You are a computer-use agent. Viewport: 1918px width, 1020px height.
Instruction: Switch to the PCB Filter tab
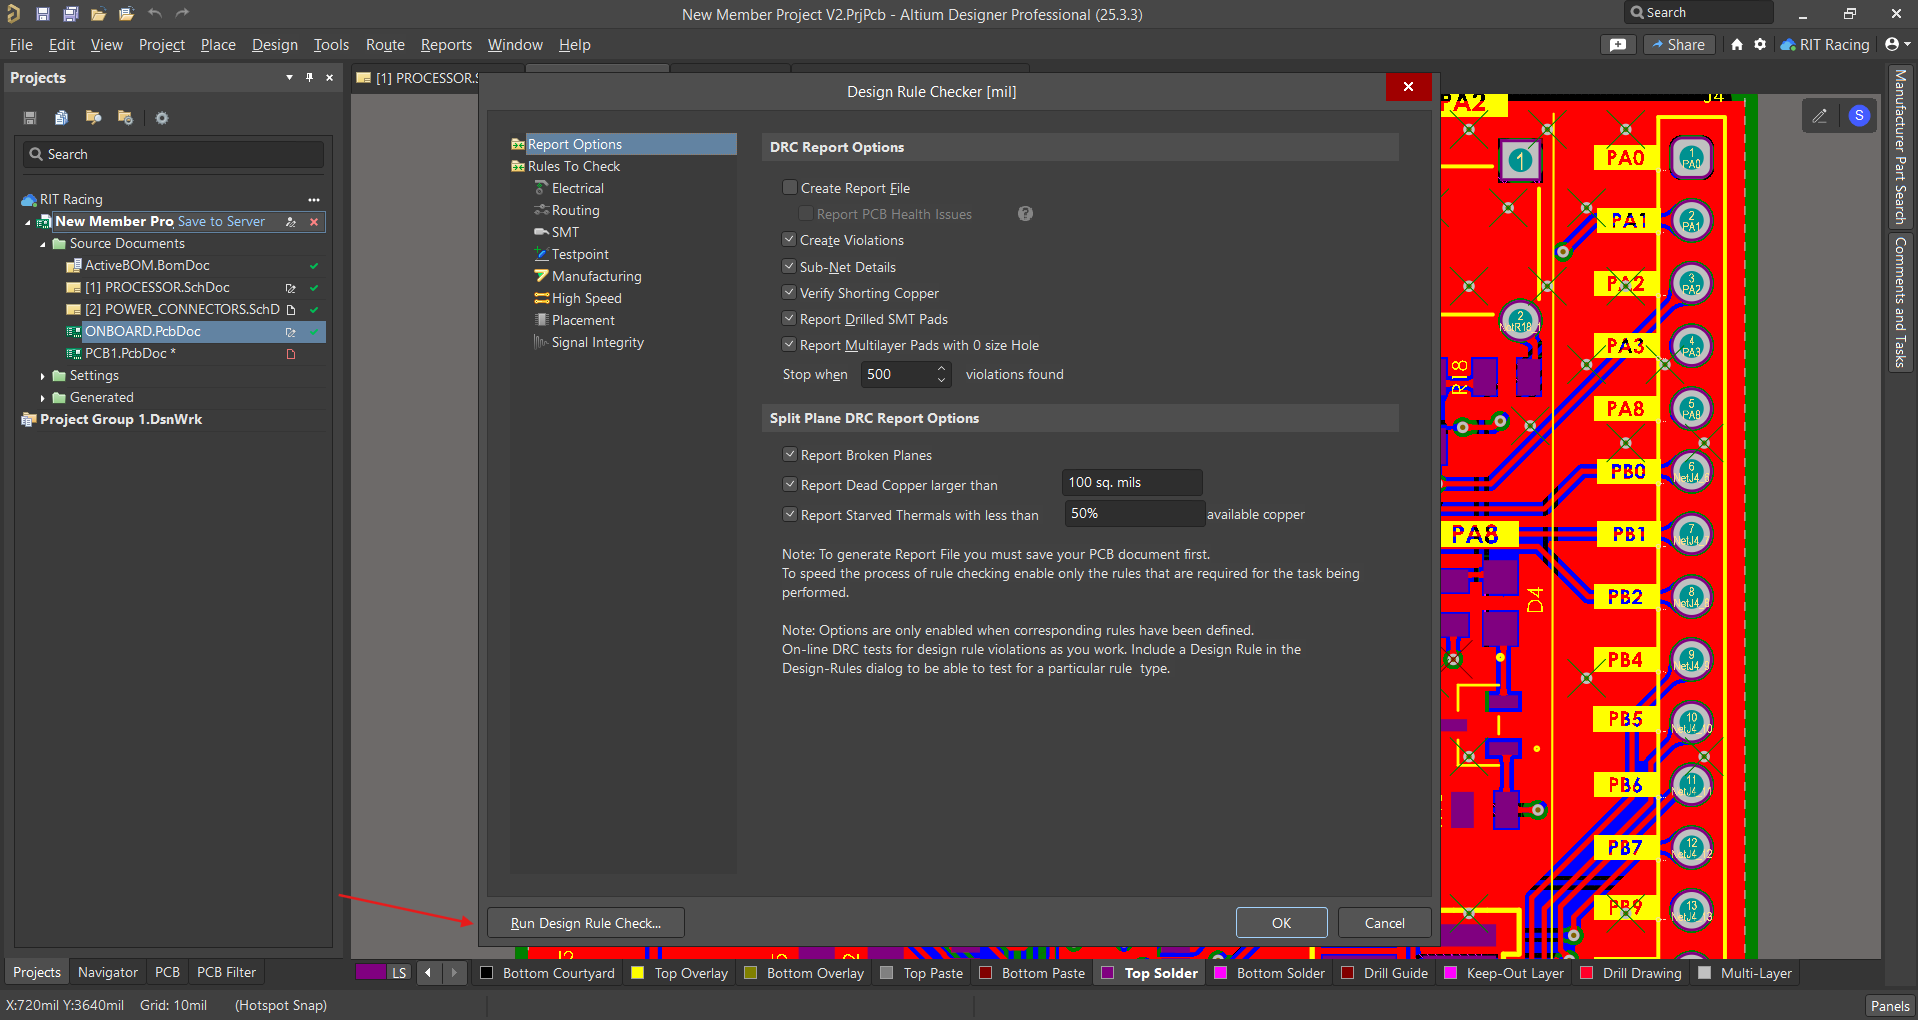(x=226, y=972)
